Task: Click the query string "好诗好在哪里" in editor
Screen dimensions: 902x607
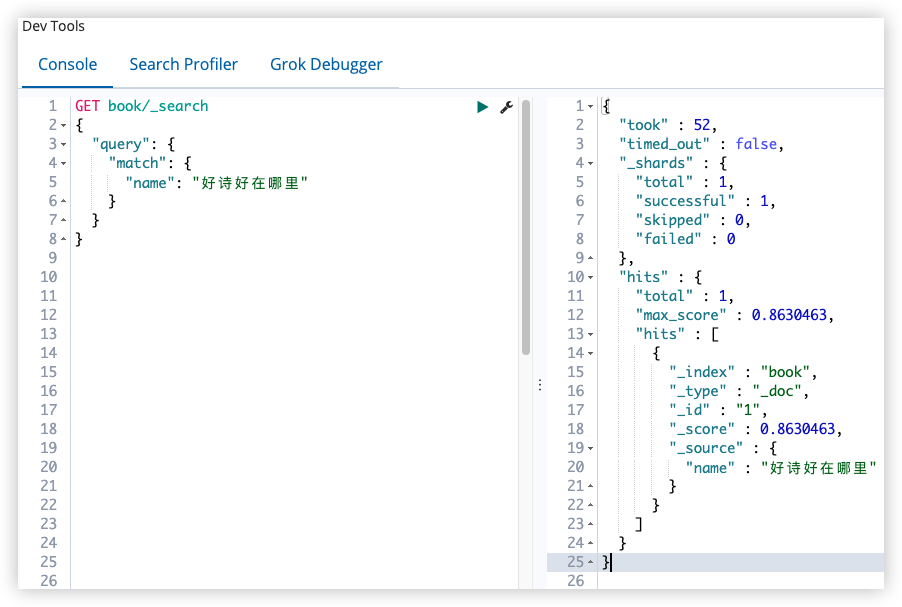Action: (x=250, y=183)
